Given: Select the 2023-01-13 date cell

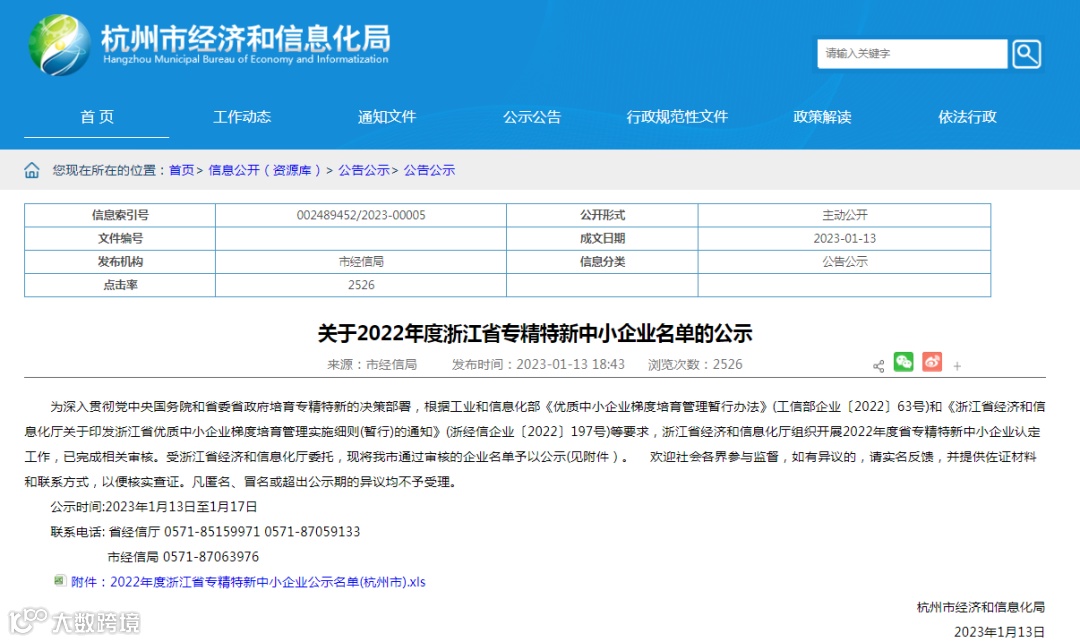Looking at the screenshot, I should coord(844,238).
